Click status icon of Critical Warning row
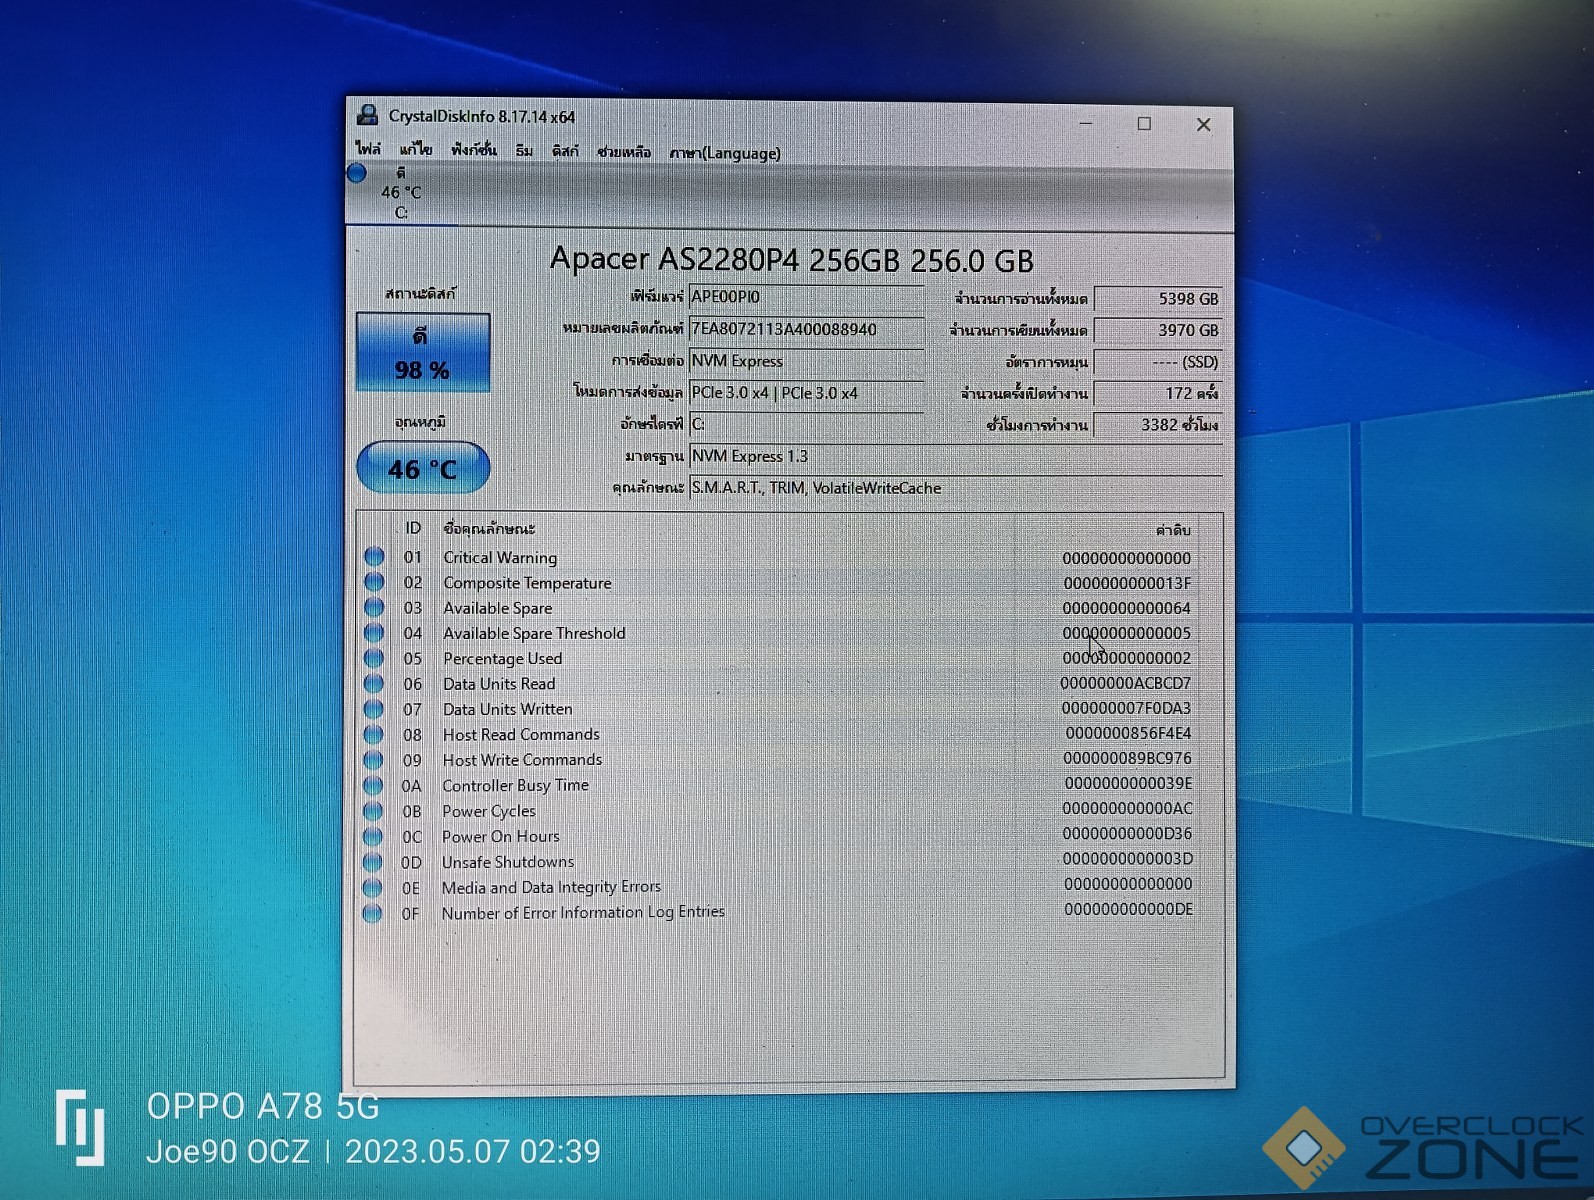 tap(374, 556)
